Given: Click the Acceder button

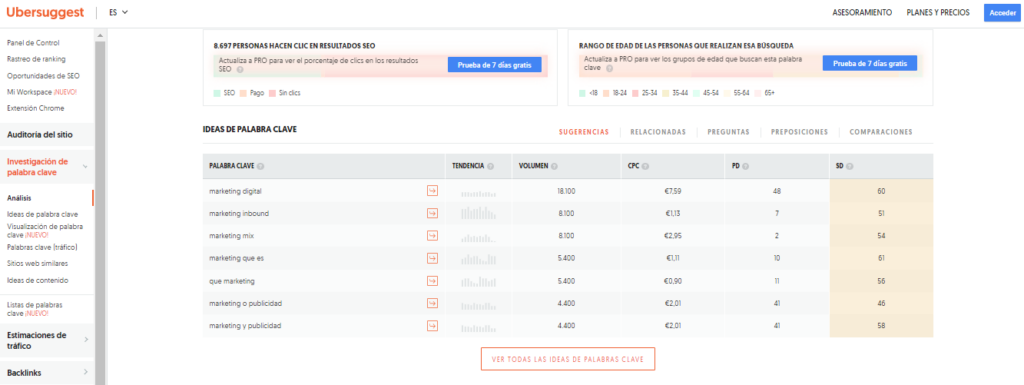Looking at the screenshot, I should pos(1002,12).
